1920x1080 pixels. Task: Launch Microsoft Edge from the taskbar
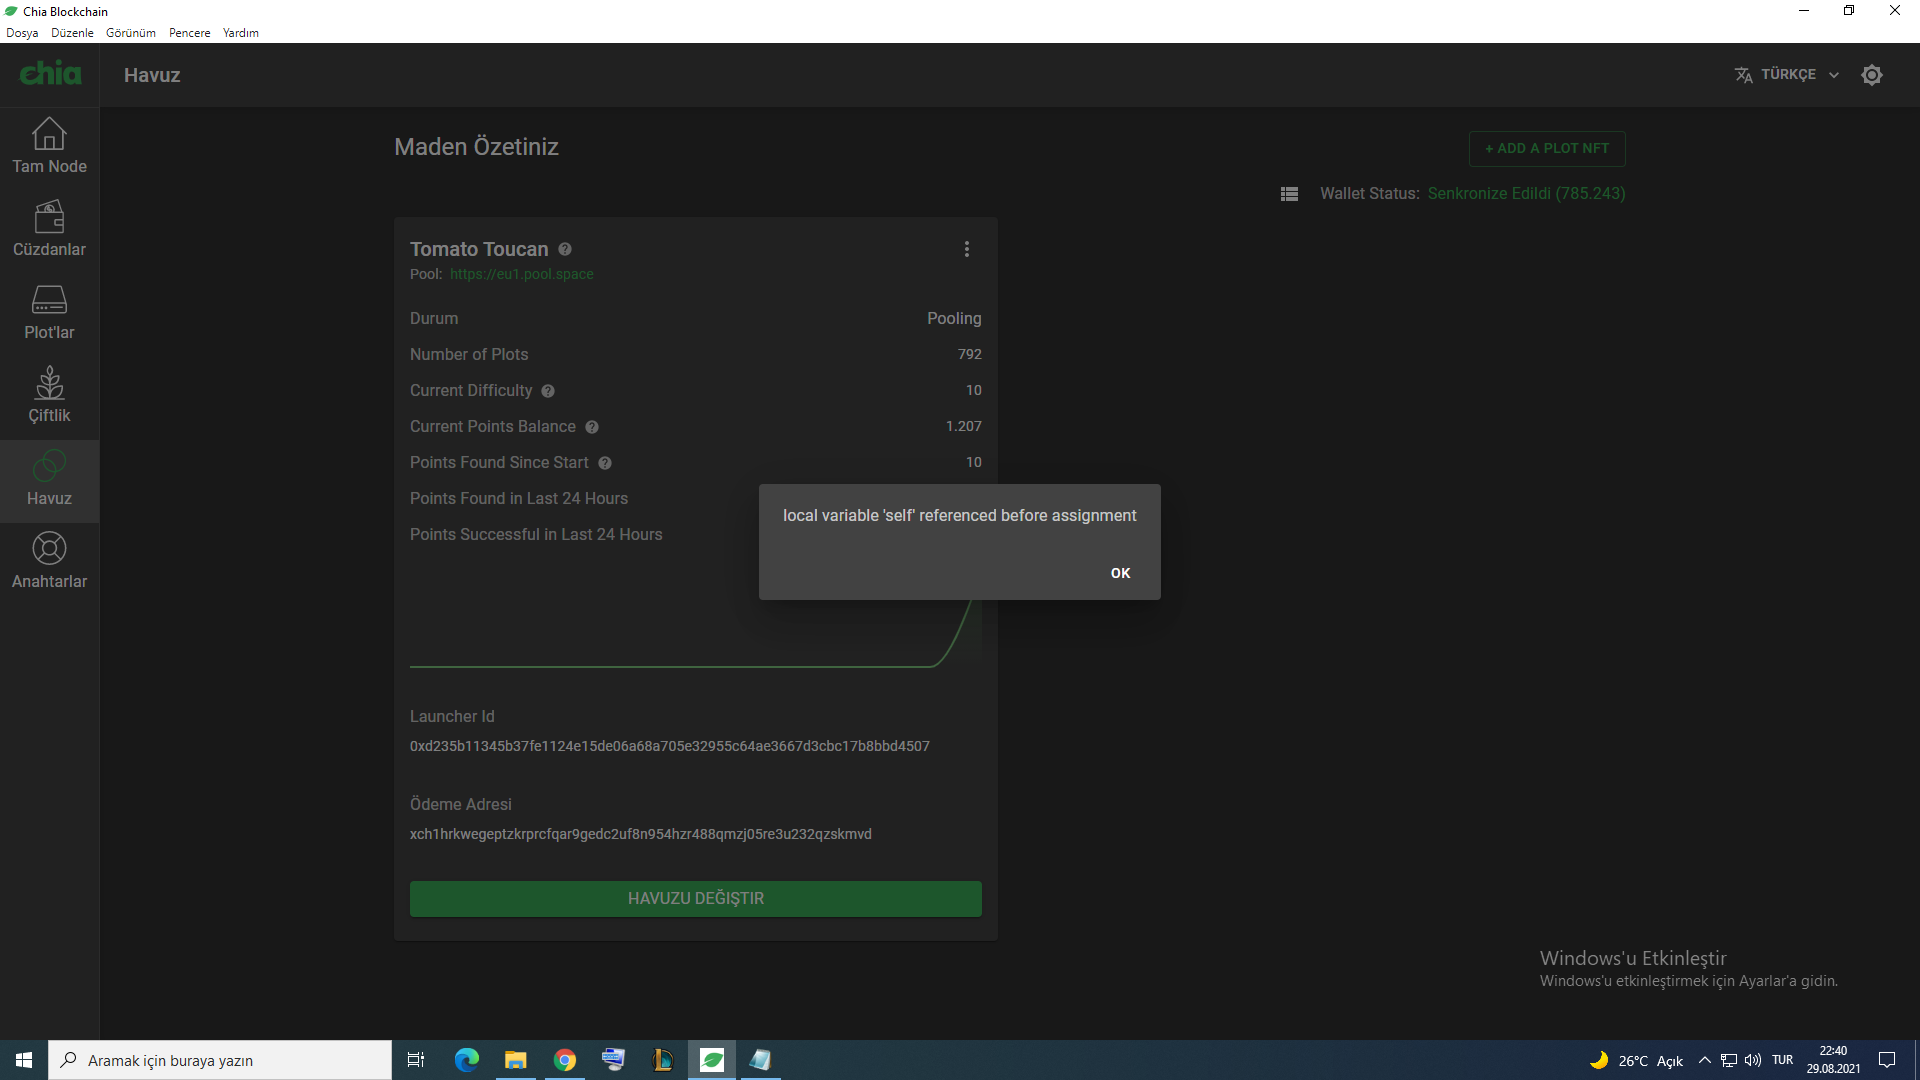click(467, 1060)
